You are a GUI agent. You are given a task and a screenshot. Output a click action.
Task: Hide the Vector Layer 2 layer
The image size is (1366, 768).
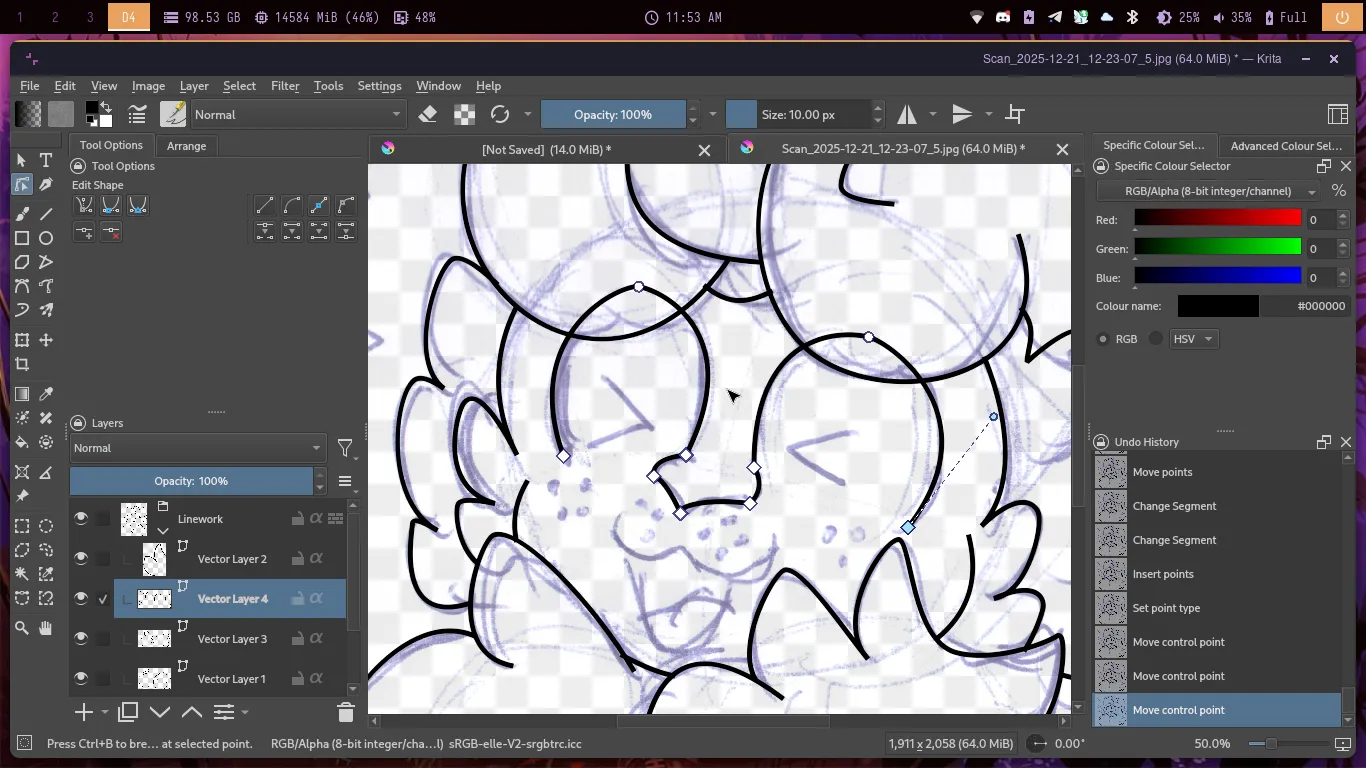pos(81,559)
